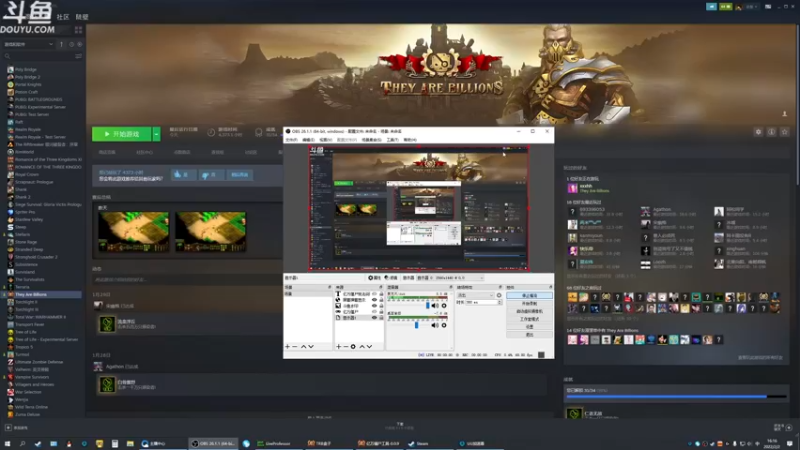Add They Are Billions to favorites star
The image size is (800, 450).
pyautogui.click(x=785, y=132)
